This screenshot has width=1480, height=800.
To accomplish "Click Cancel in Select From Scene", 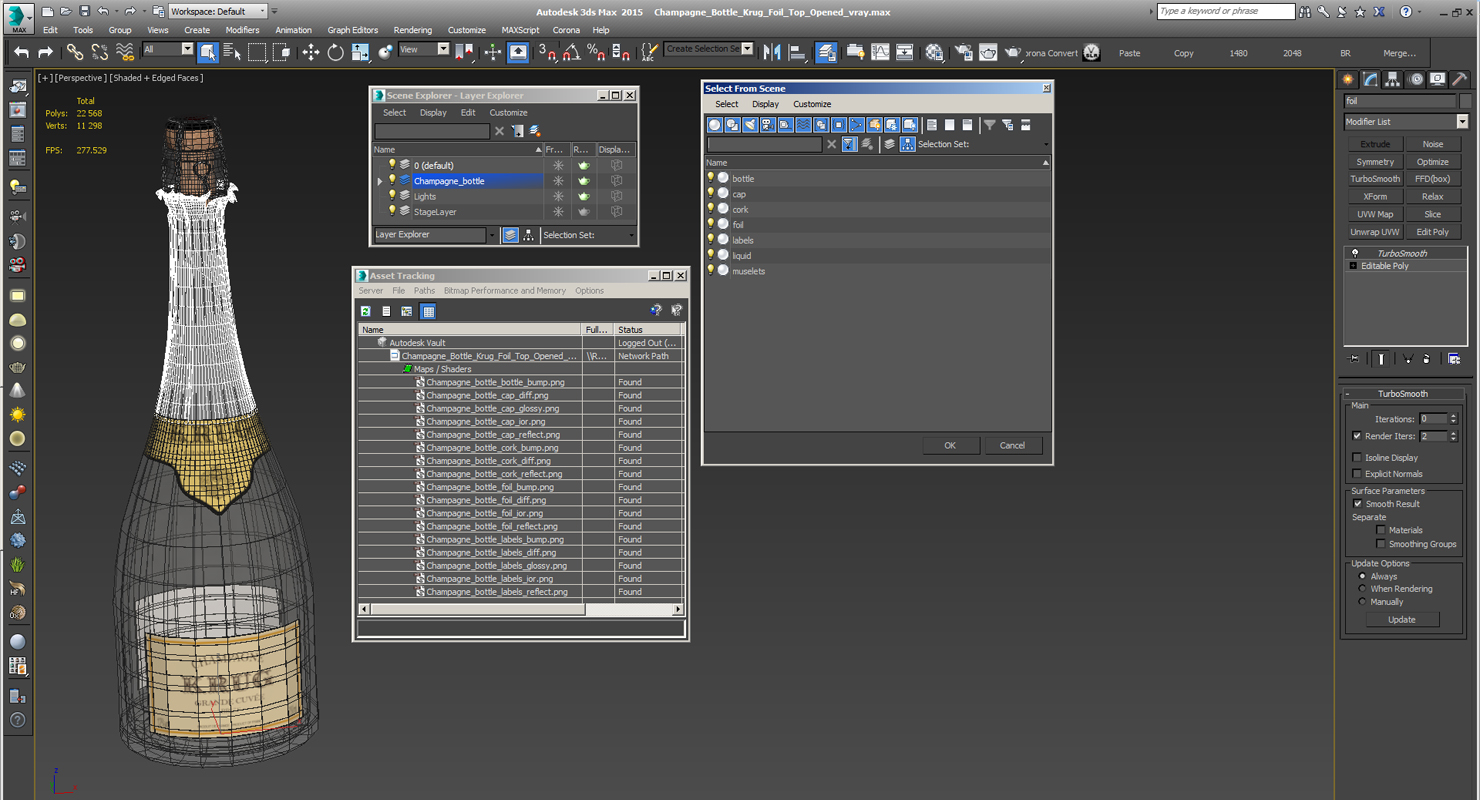I will tap(1012, 445).
